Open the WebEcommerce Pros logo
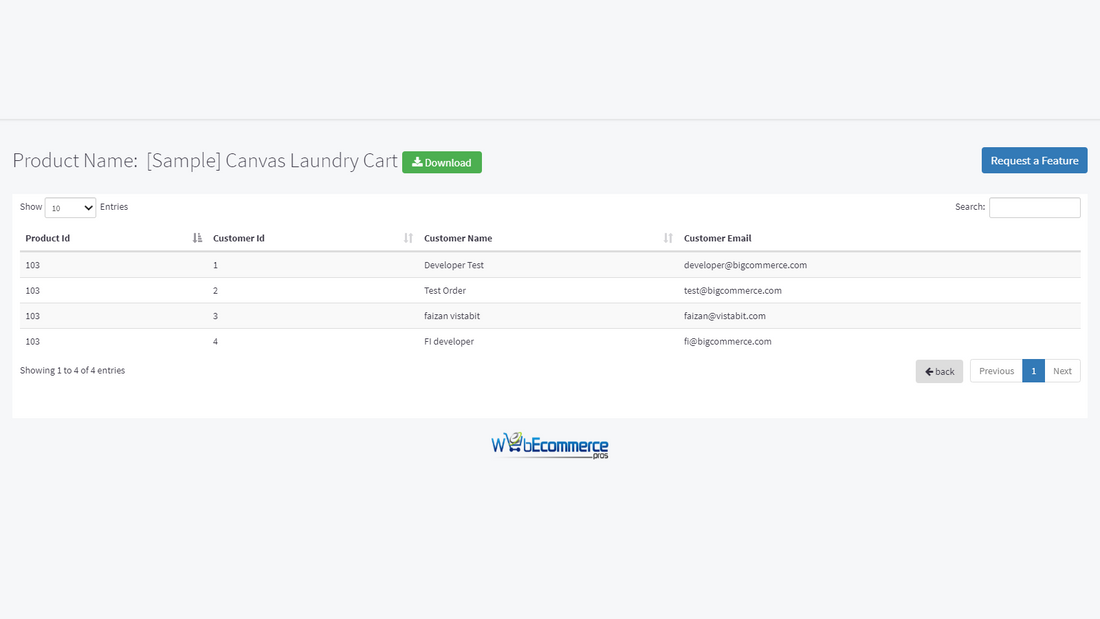This screenshot has width=1100, height=619. pos(549,446)
